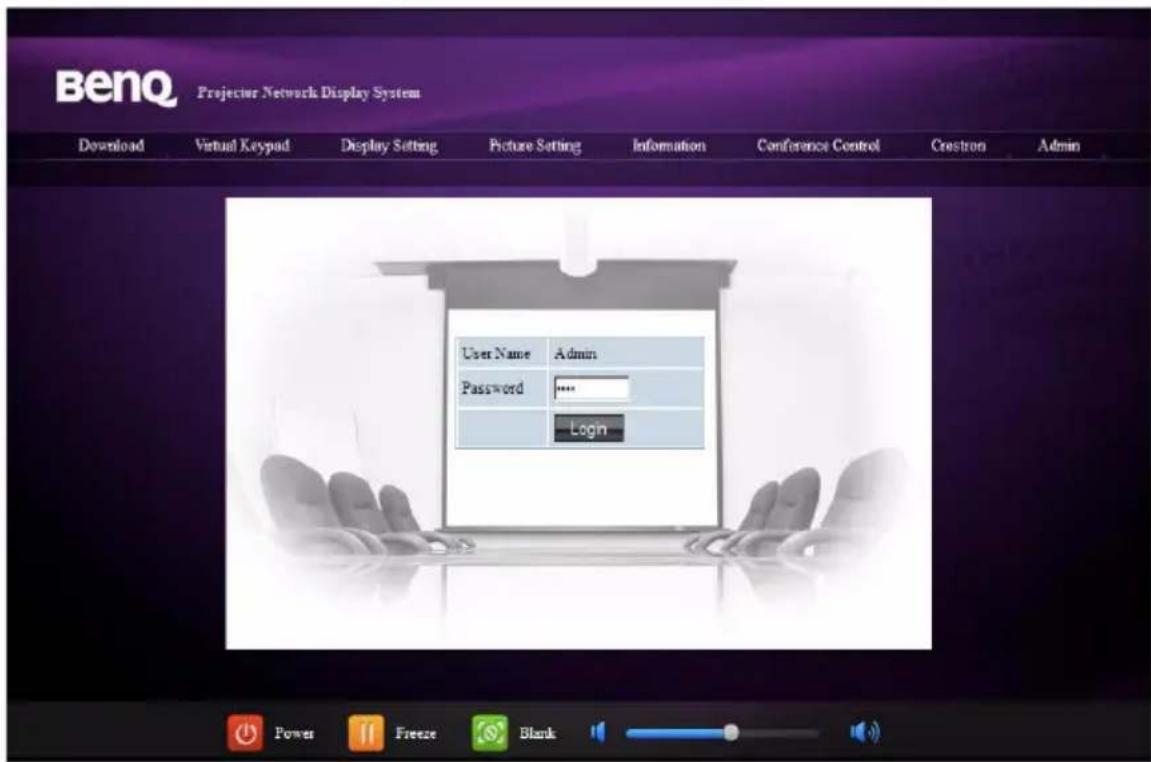Screen dimensions: 1151x762
Task: Click the Blank label in bottom bar
Action: point(537,733)
